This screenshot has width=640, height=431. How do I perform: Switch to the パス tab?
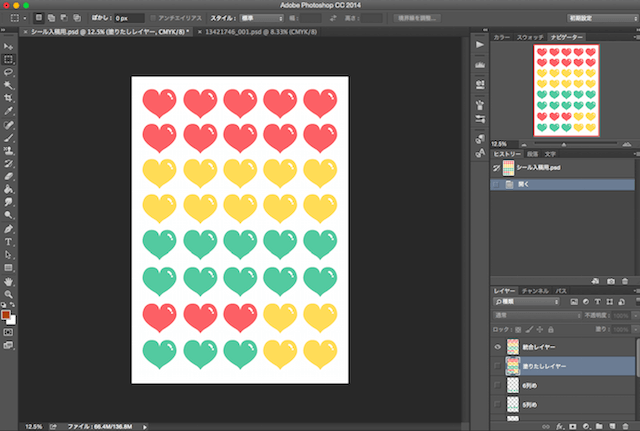[561, 291]
